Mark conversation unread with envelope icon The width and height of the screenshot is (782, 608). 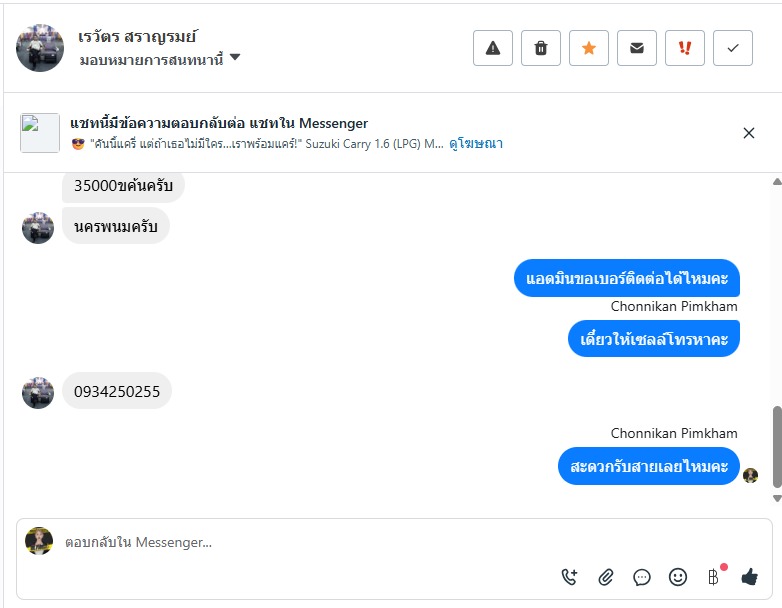point(637,48)
